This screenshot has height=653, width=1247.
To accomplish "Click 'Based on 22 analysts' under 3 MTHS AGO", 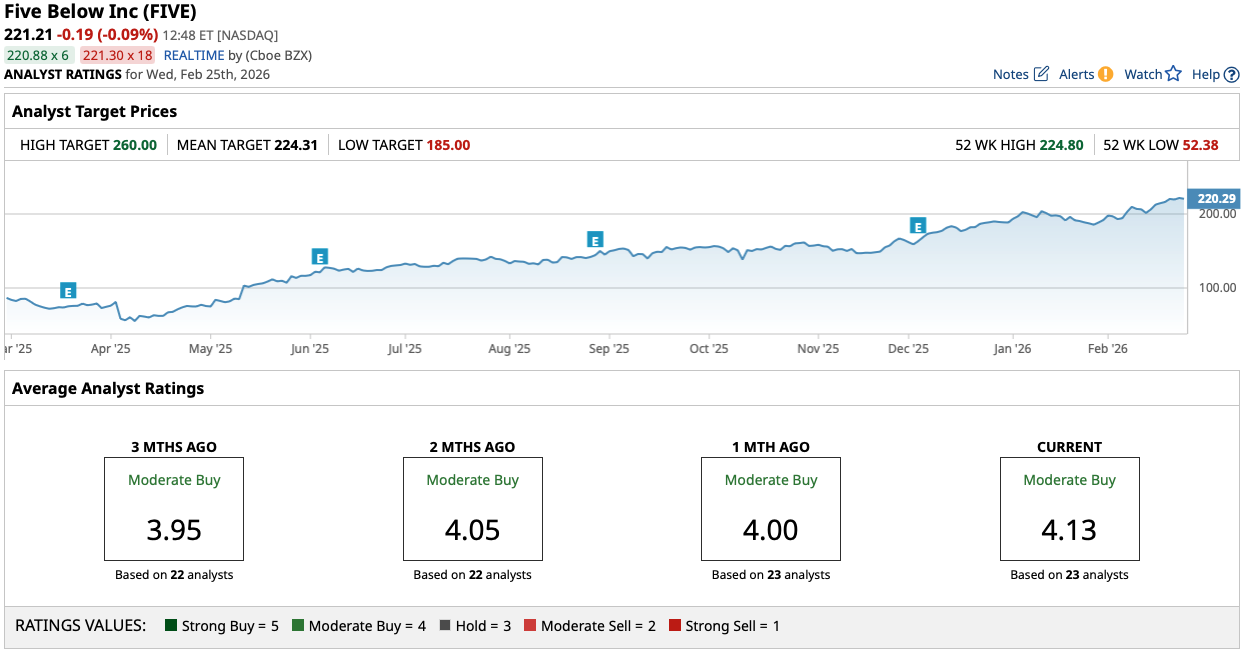I will pyautogui.click(x=174, y=575).
